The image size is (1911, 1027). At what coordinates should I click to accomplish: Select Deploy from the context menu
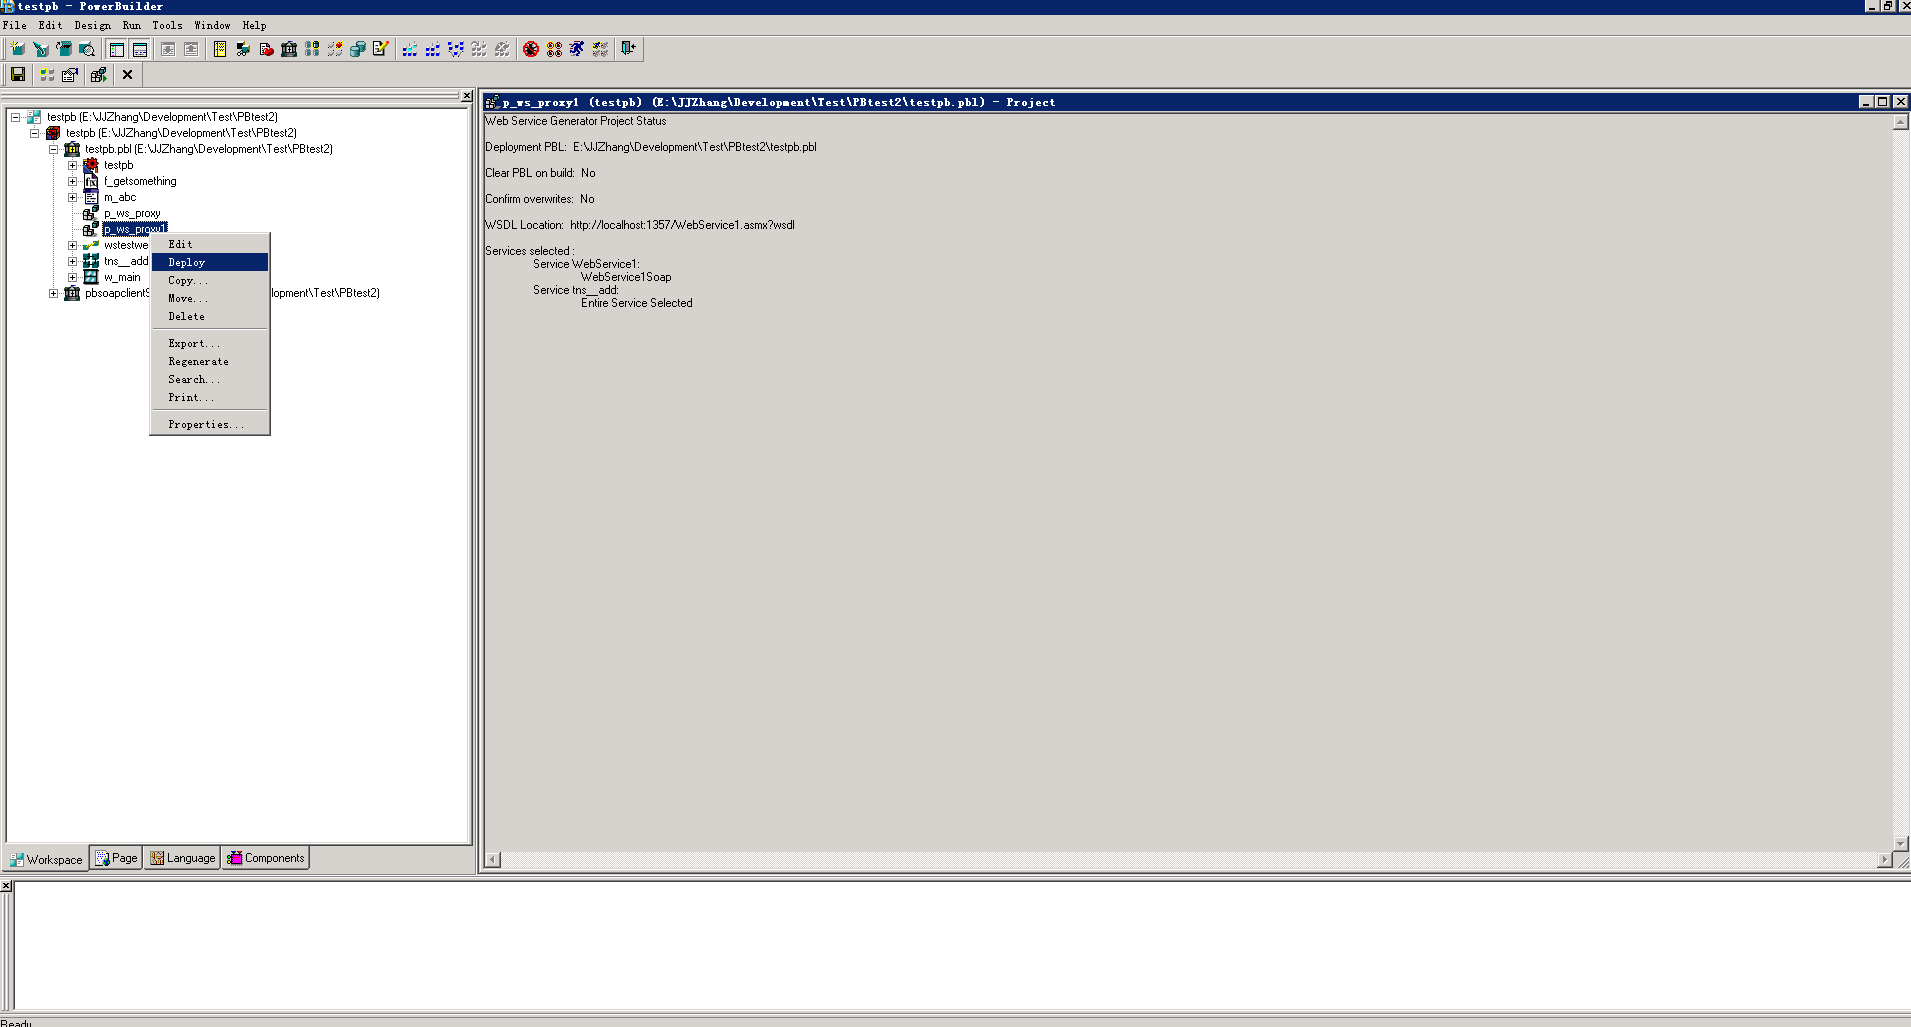pos(186,262)
